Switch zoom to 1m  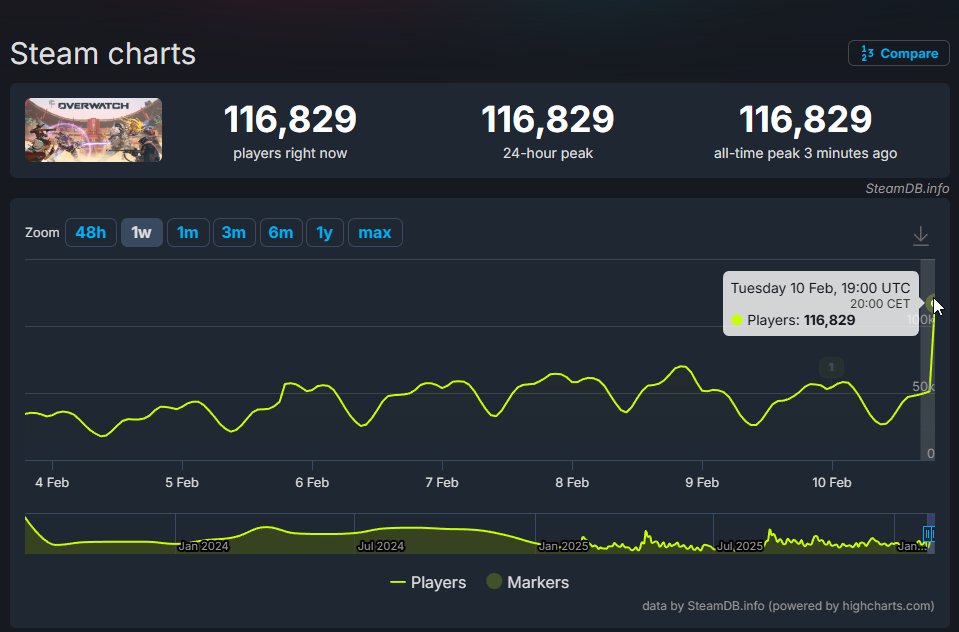click(x=188, y=232)
